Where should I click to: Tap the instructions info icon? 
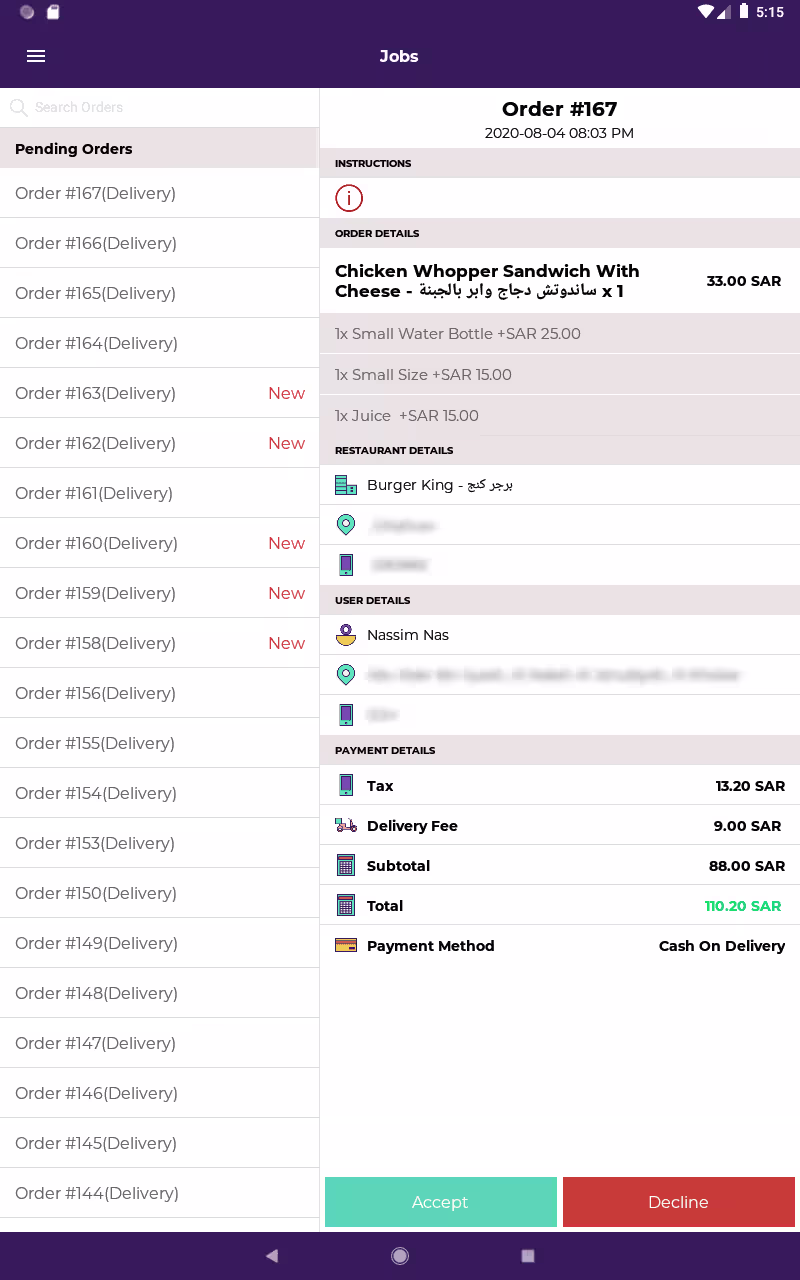tap(348, 198)
